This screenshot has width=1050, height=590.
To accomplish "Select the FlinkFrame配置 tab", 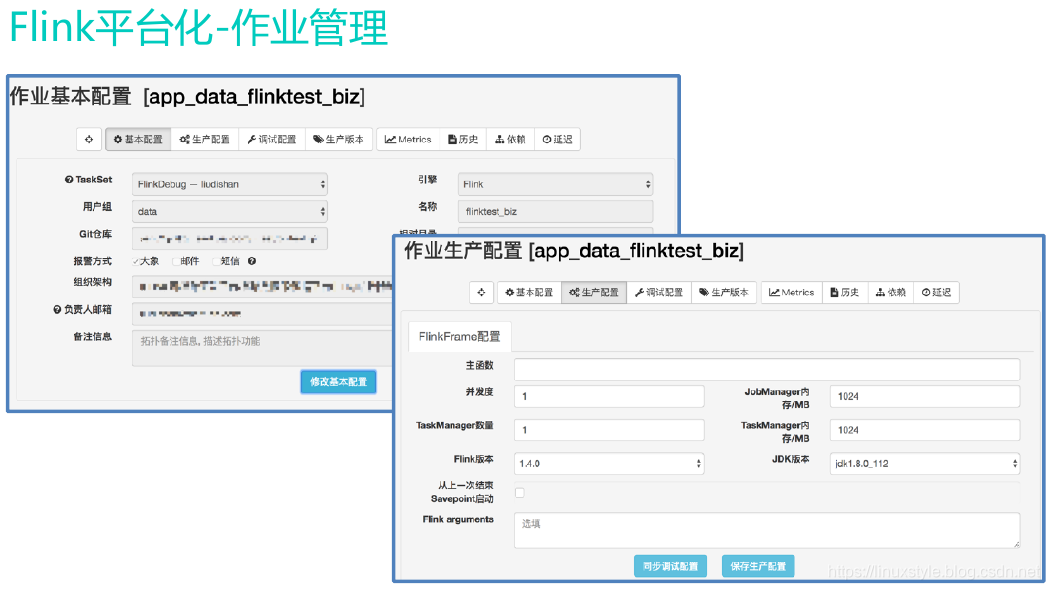I will [x=459, y=336].
